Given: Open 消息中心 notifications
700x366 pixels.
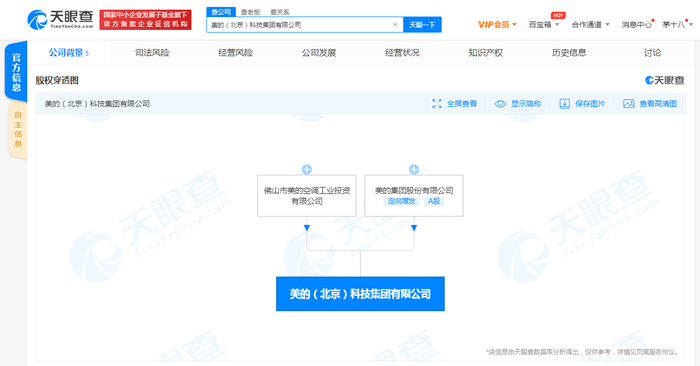Looking at the screenshot, I should point(637,25).
